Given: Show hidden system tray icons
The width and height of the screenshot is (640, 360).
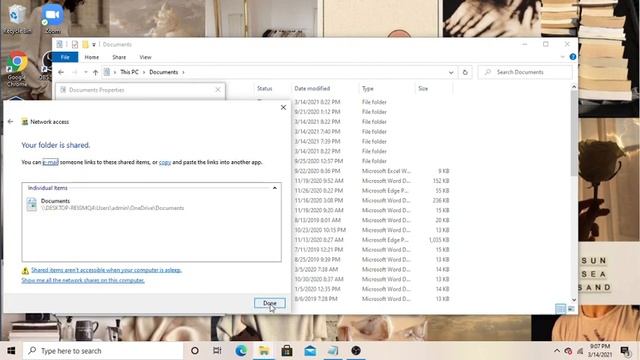Looking at the screenshot, I should click(x=557, y=351).
